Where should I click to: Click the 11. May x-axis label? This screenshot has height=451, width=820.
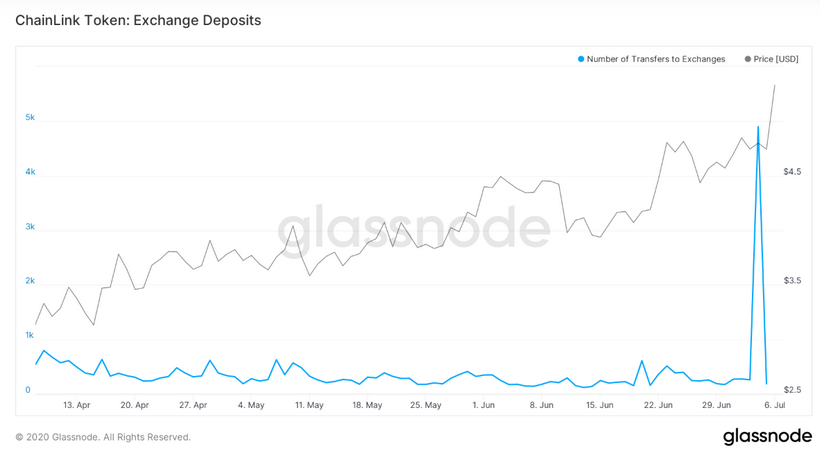pos(309,405)
